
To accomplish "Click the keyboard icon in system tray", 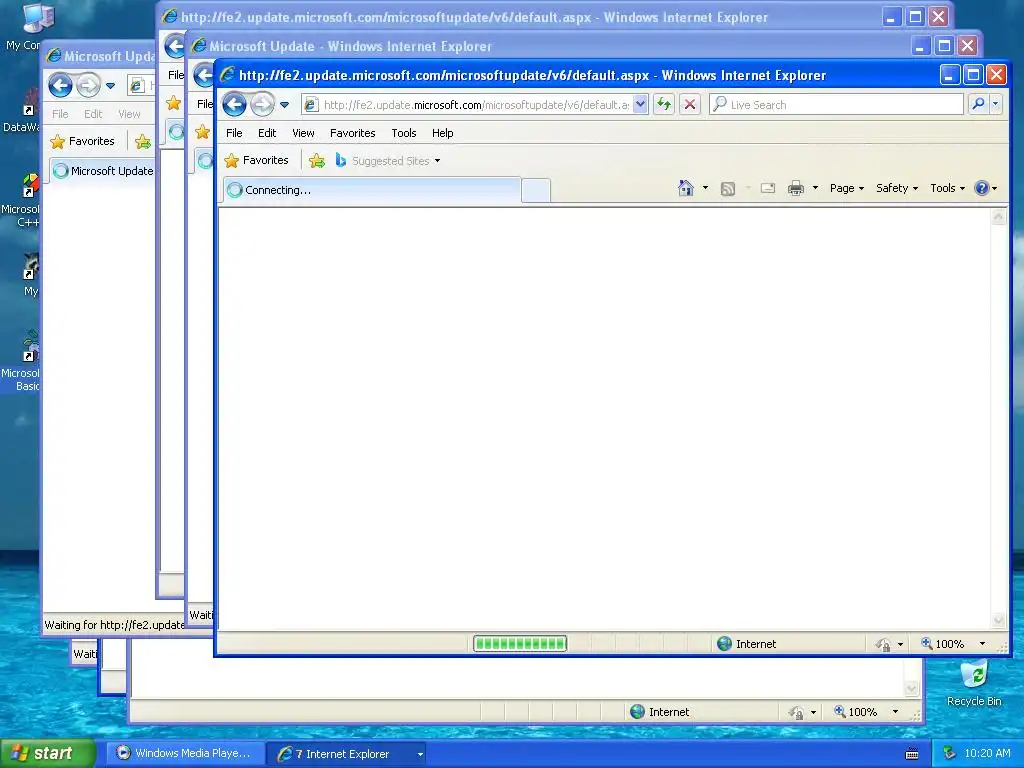I will coord(912,754).
